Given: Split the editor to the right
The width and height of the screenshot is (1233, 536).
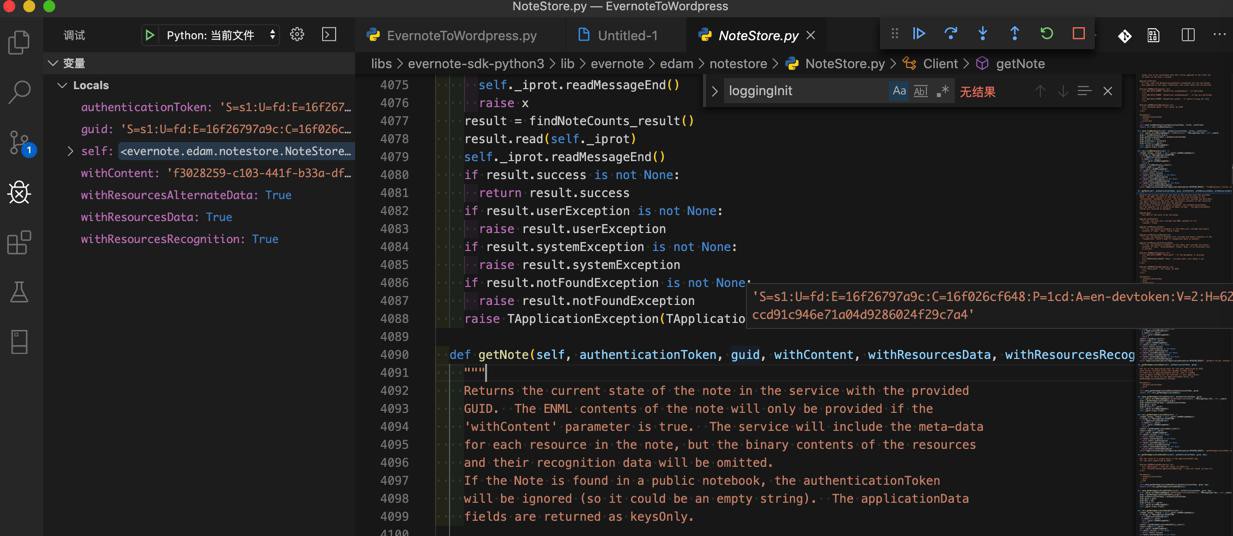Looking at the screenshot, I should pos(1188,35).
